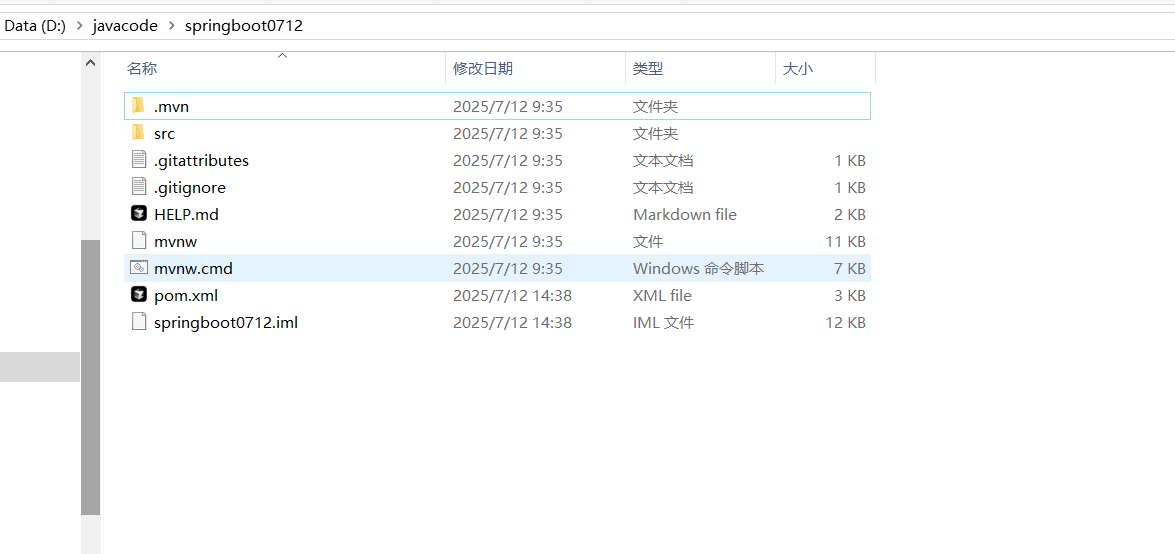1175x554 pixels.
Task: Select the pom.xml file name
Action: click(x=186, y=295)
